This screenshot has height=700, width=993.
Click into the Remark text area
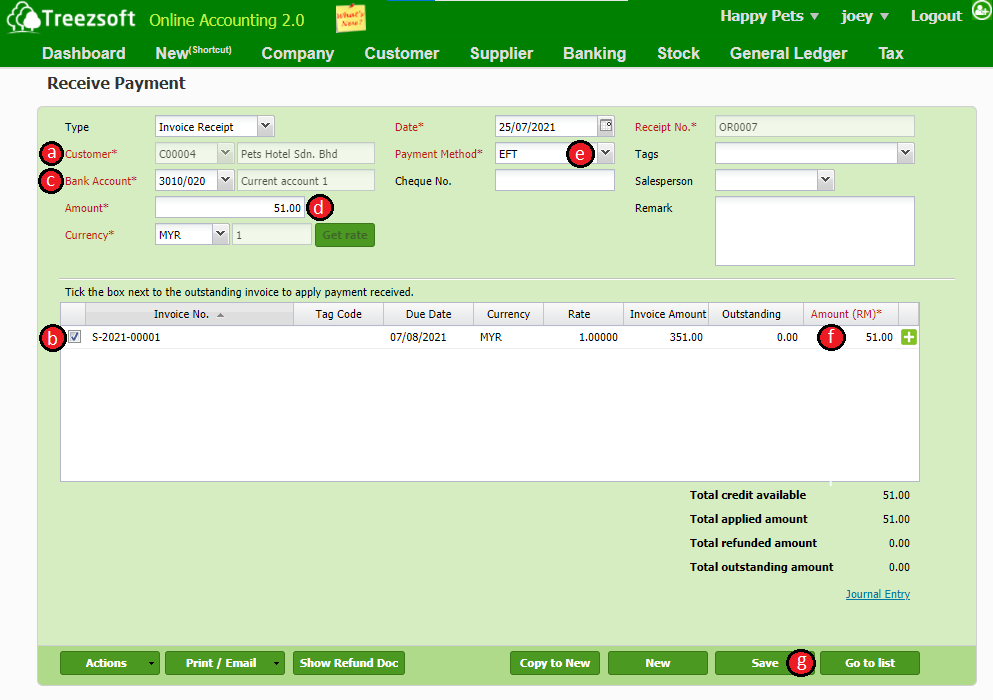814,231
